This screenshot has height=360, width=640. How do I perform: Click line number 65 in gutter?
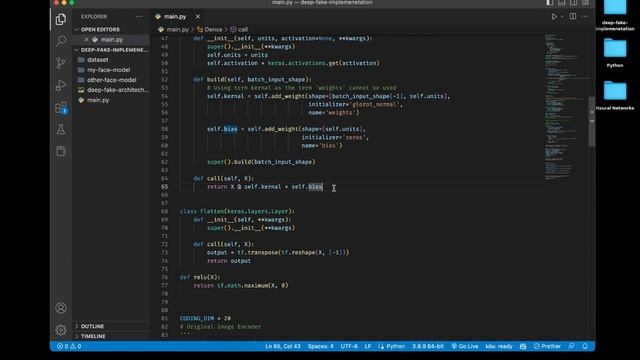[164, 187]
